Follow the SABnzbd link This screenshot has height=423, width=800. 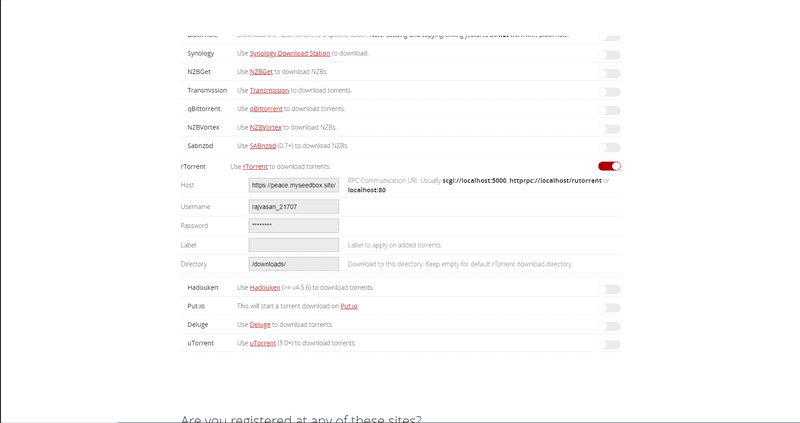(264, 146)
